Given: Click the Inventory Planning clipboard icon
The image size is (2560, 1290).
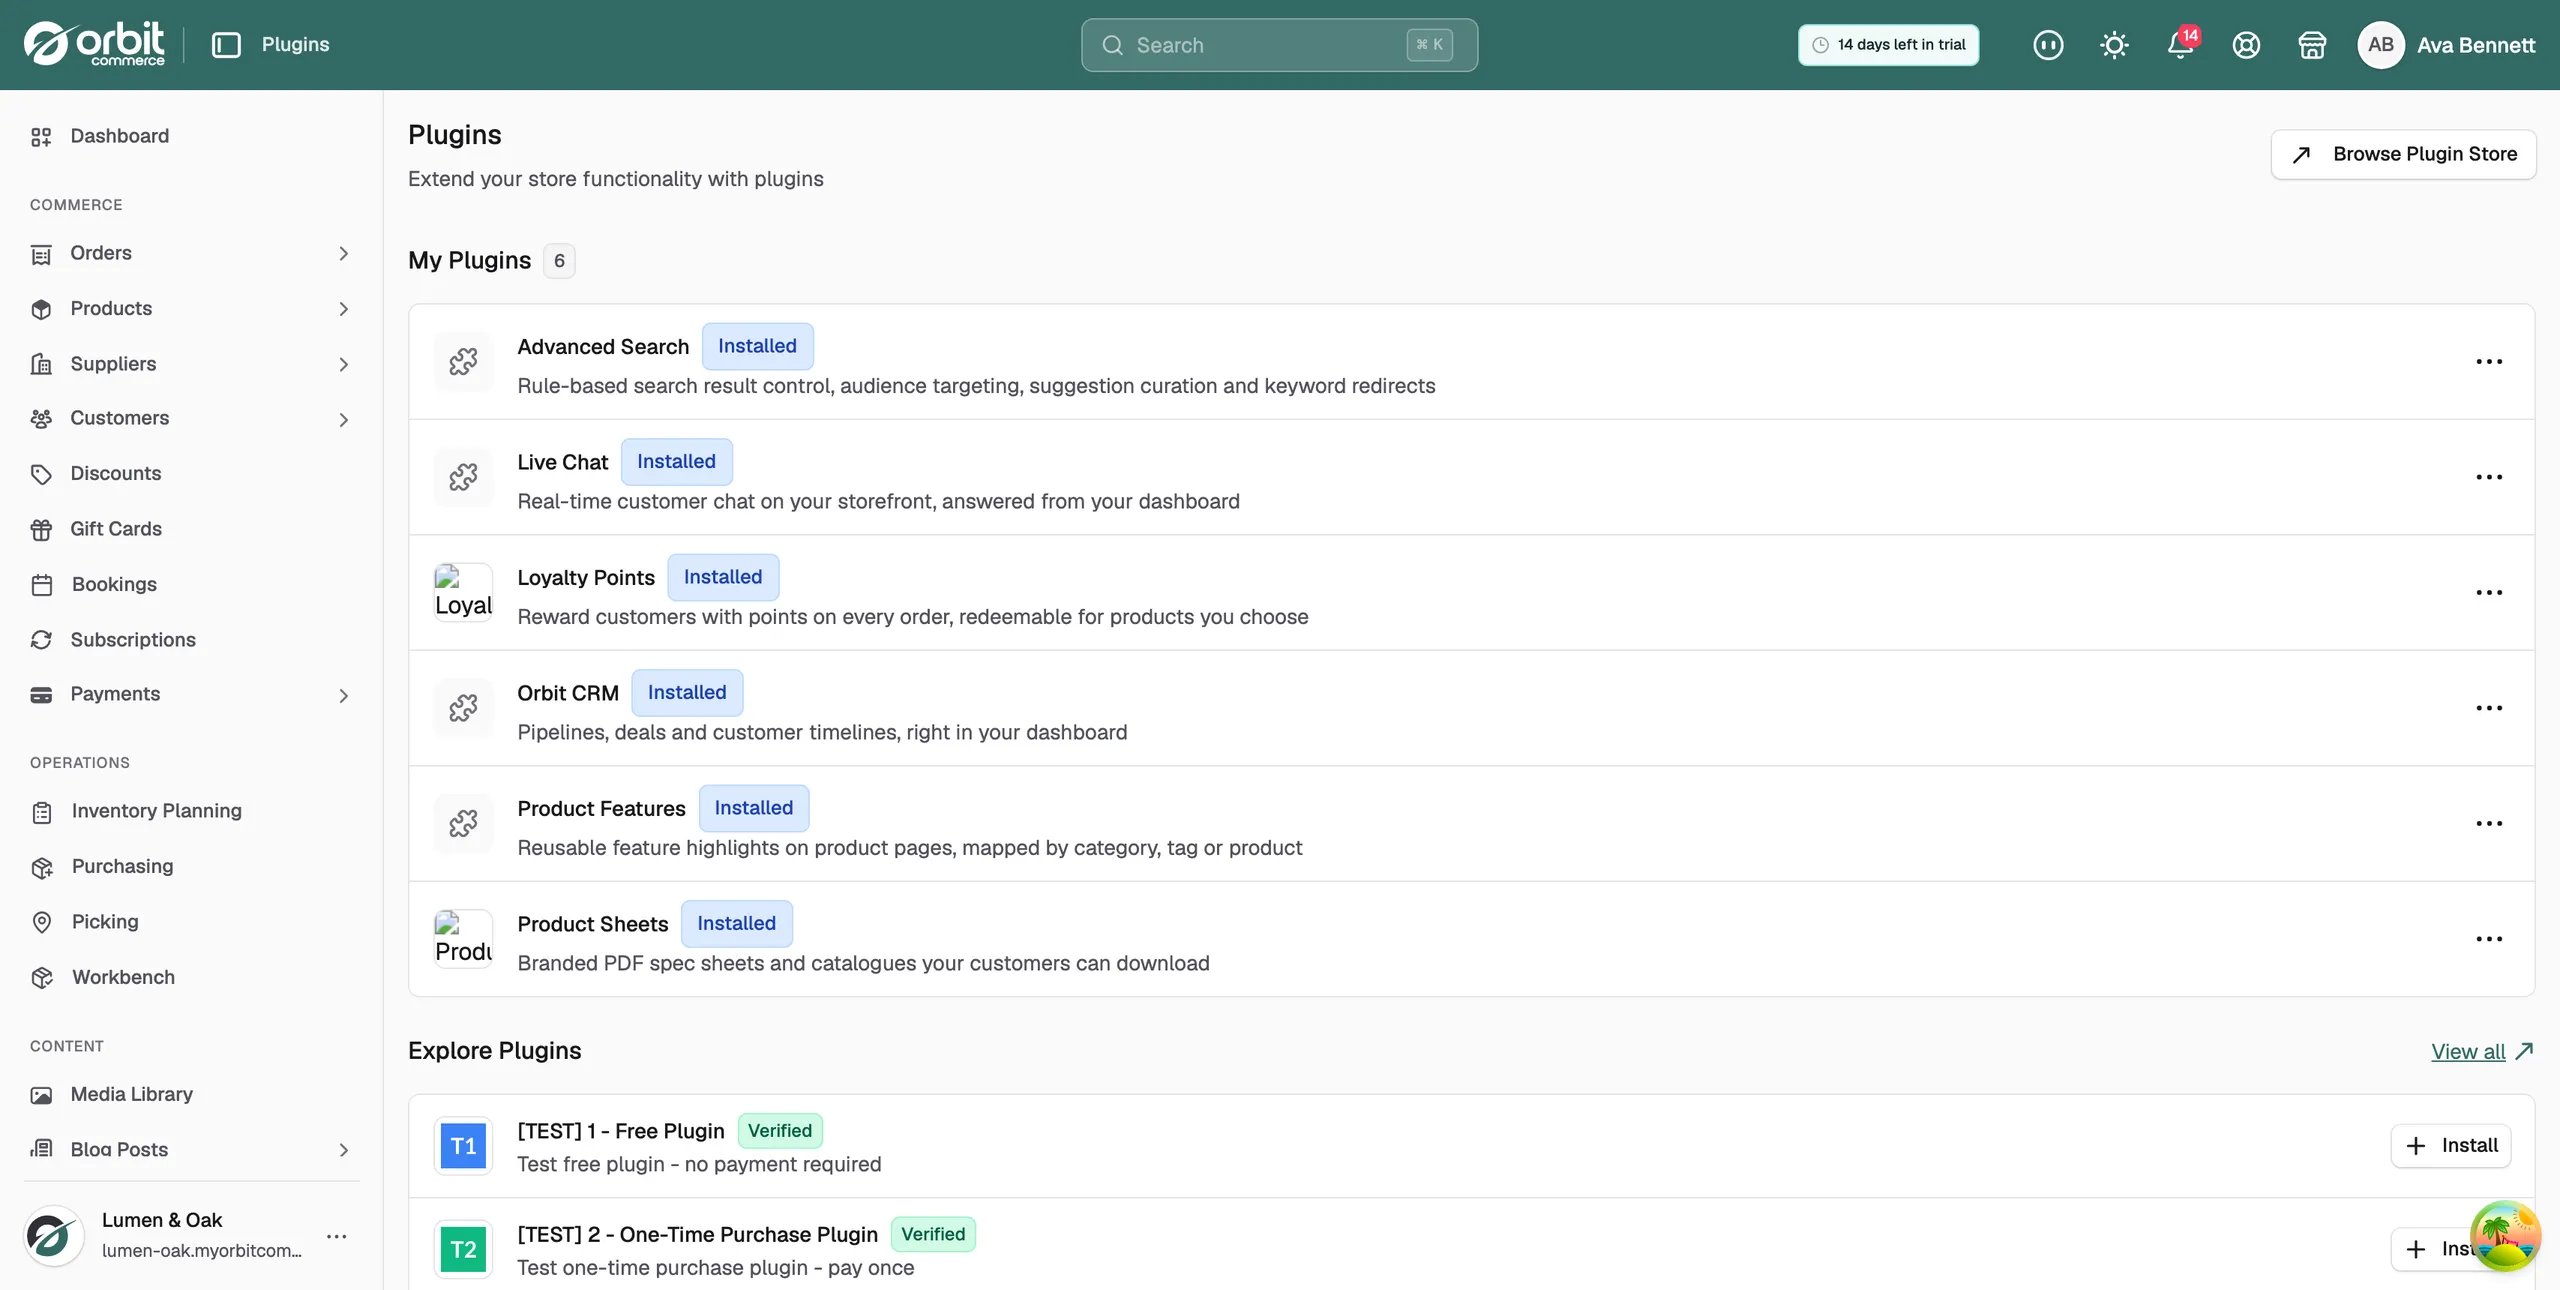Looking at the screenshot, I should tap(41, 812).
